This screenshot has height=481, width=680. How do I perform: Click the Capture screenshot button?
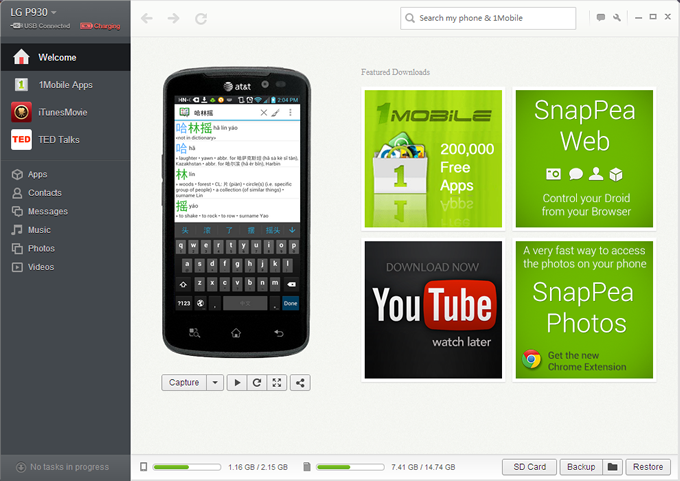(184, 383)
